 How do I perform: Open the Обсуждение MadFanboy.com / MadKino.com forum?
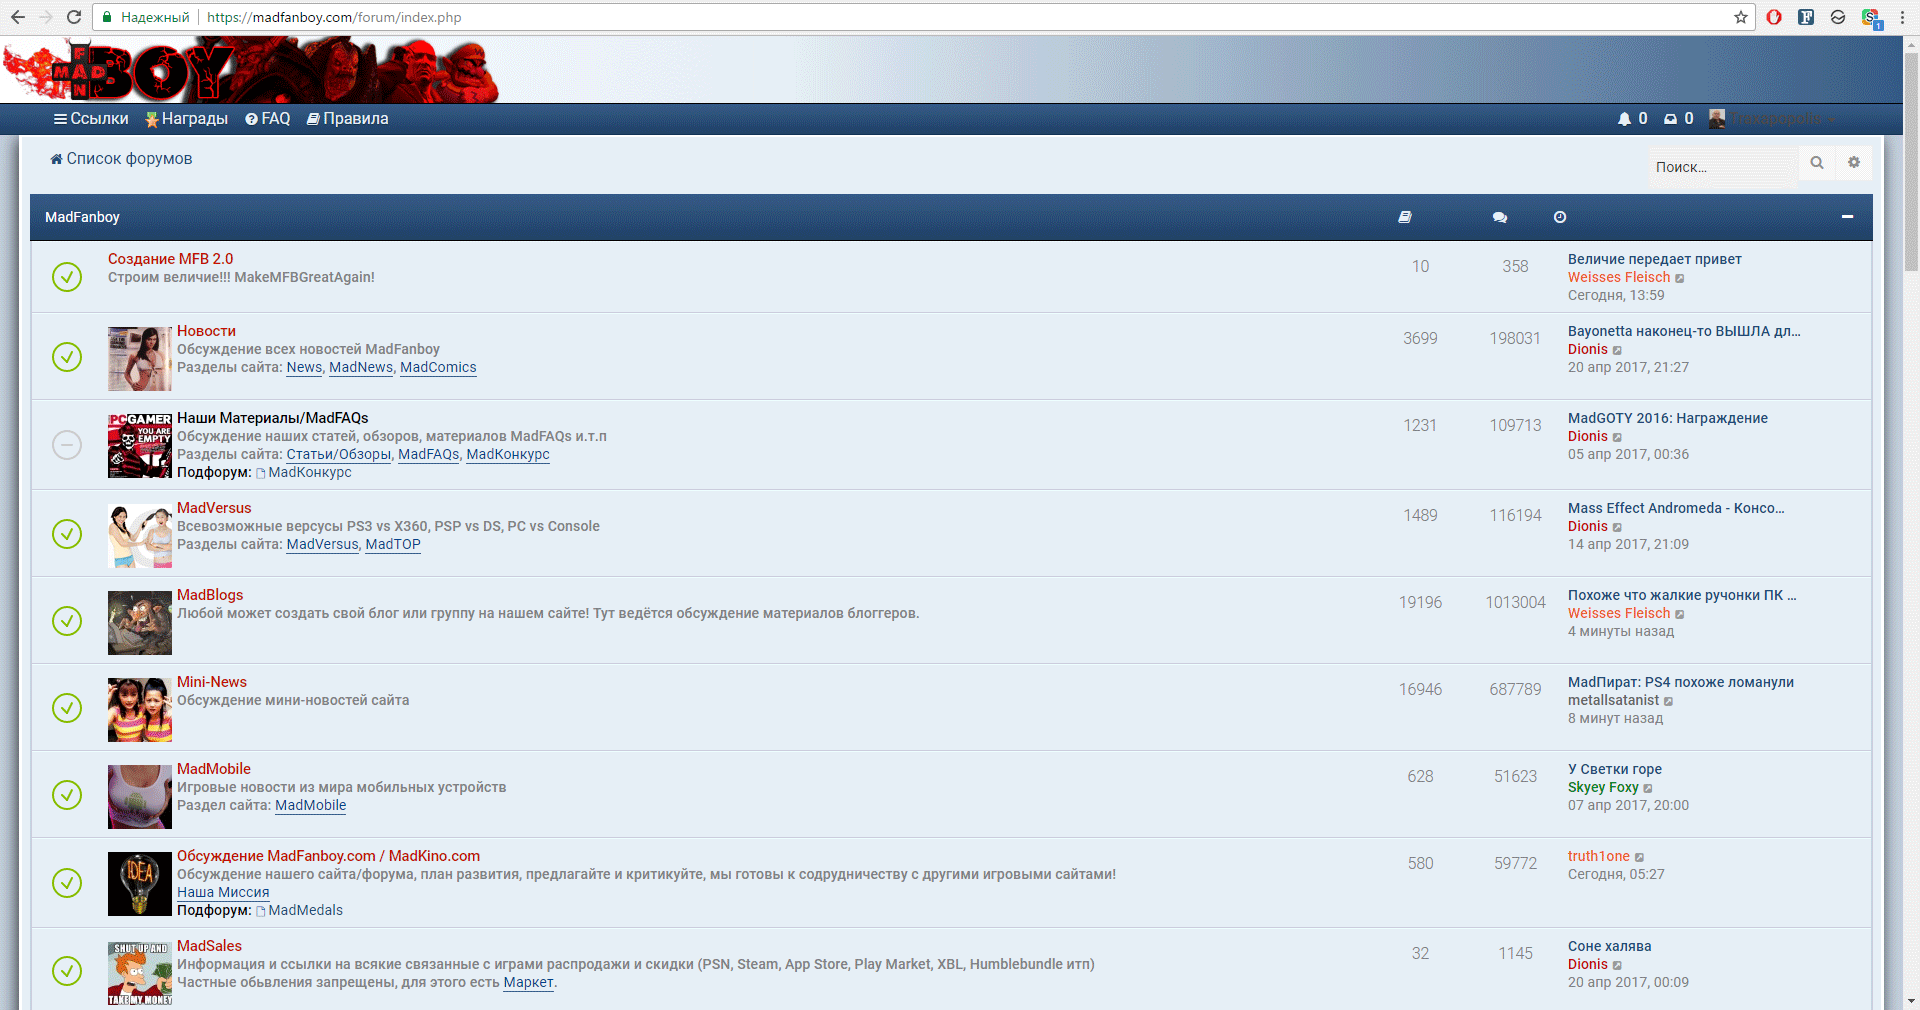(x=328, y=856)
